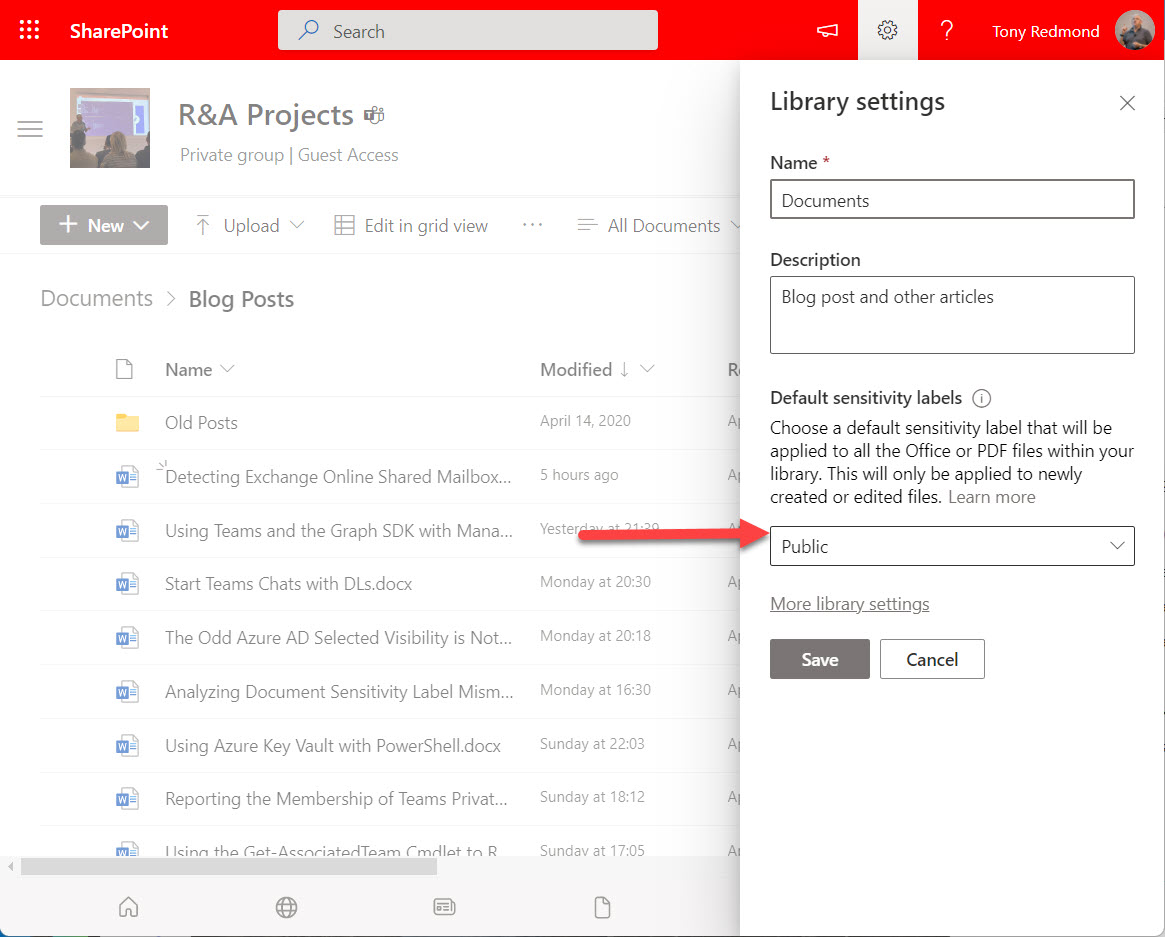The height and width of the screenshot is (937, 1165).
Task: Click Word icon for Reporting the Membership
Action: (127, 800)
